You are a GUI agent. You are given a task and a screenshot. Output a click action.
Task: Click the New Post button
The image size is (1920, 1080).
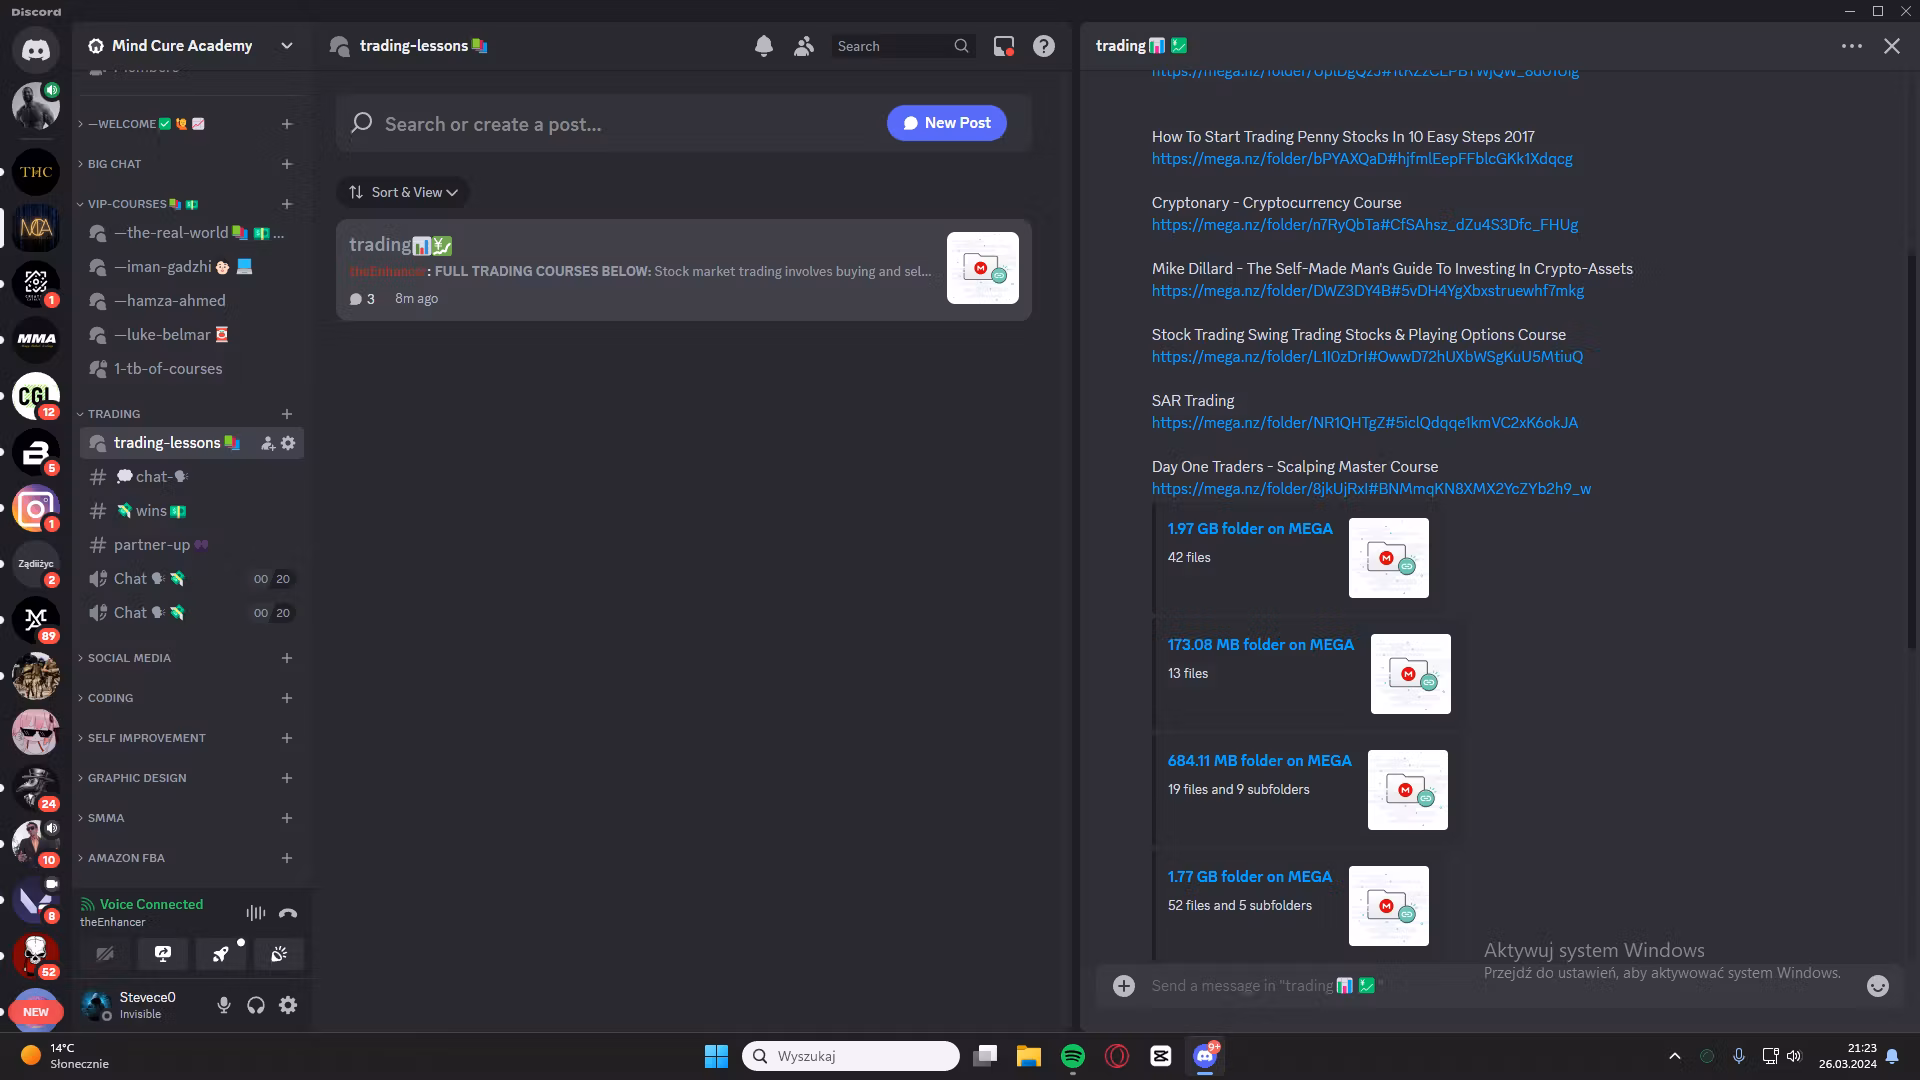tap(946, 123)
